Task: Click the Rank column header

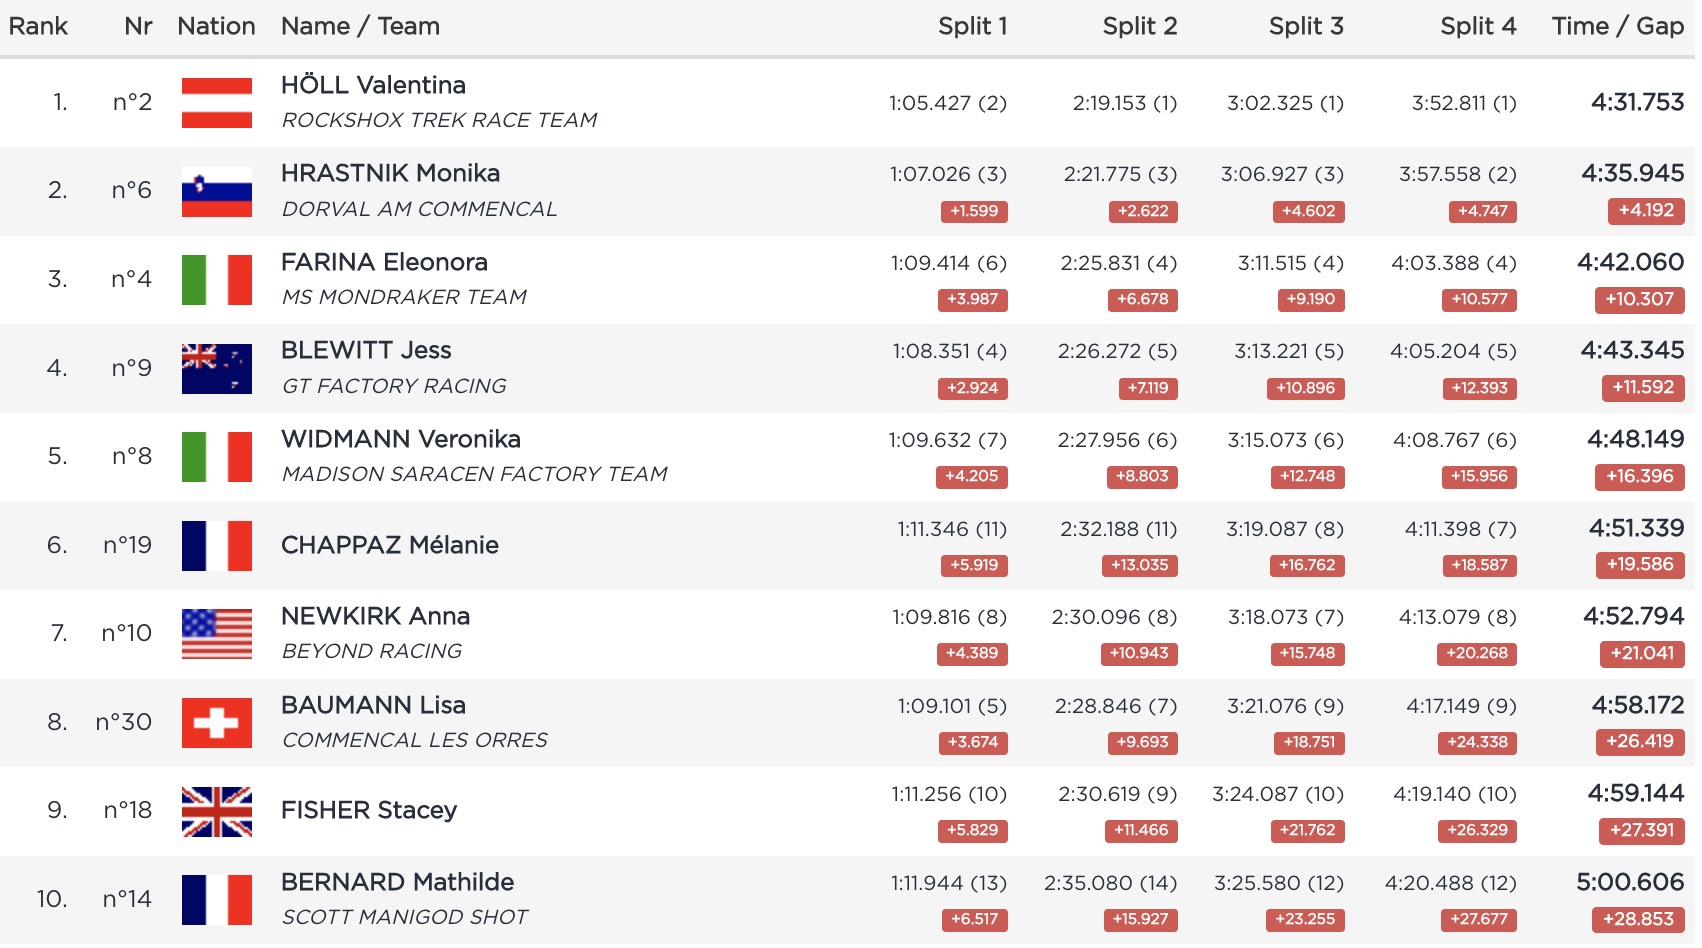Action: coord(38,27)
